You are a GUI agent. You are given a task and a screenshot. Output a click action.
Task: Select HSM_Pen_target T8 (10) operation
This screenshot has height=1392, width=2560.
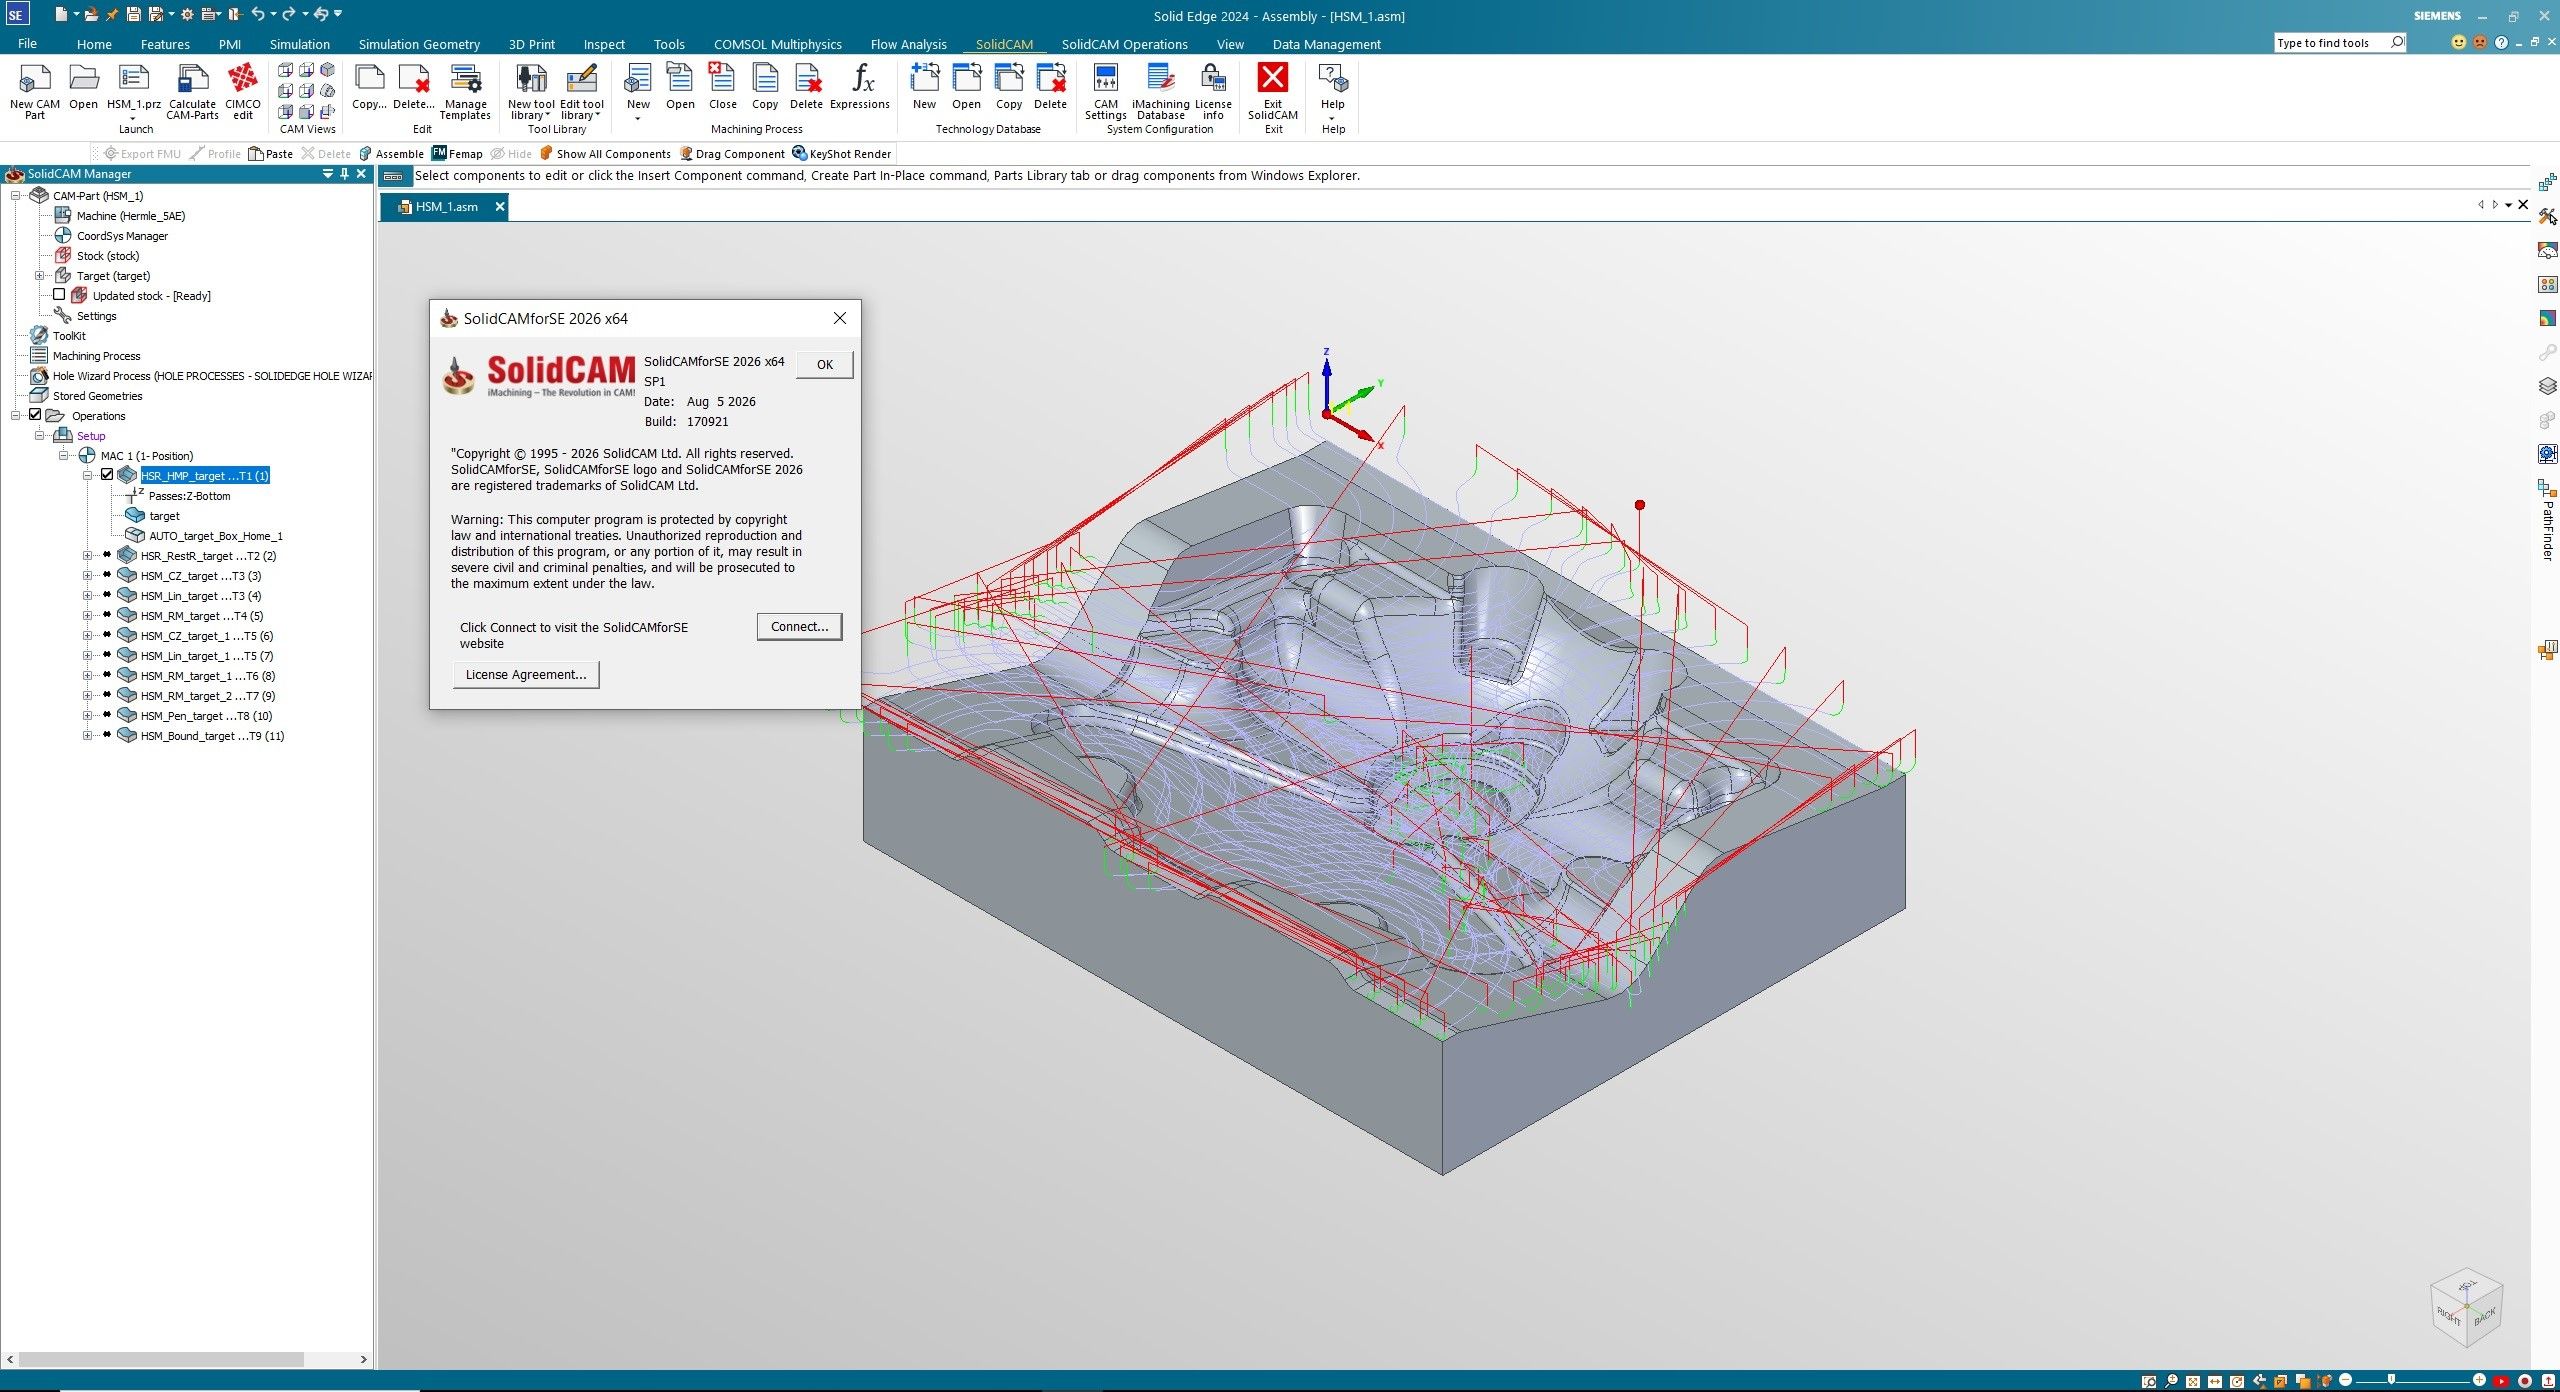tap(206, 716)
